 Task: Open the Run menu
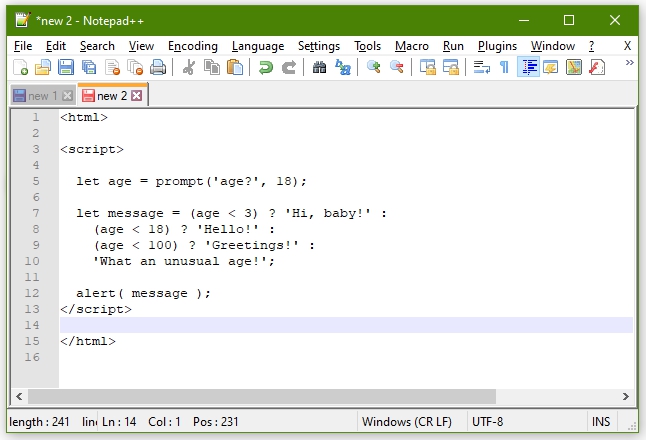(453, 46)
